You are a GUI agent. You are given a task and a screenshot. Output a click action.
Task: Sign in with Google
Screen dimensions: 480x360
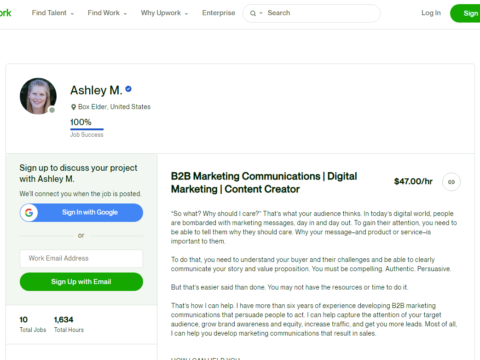click(81, 213)
